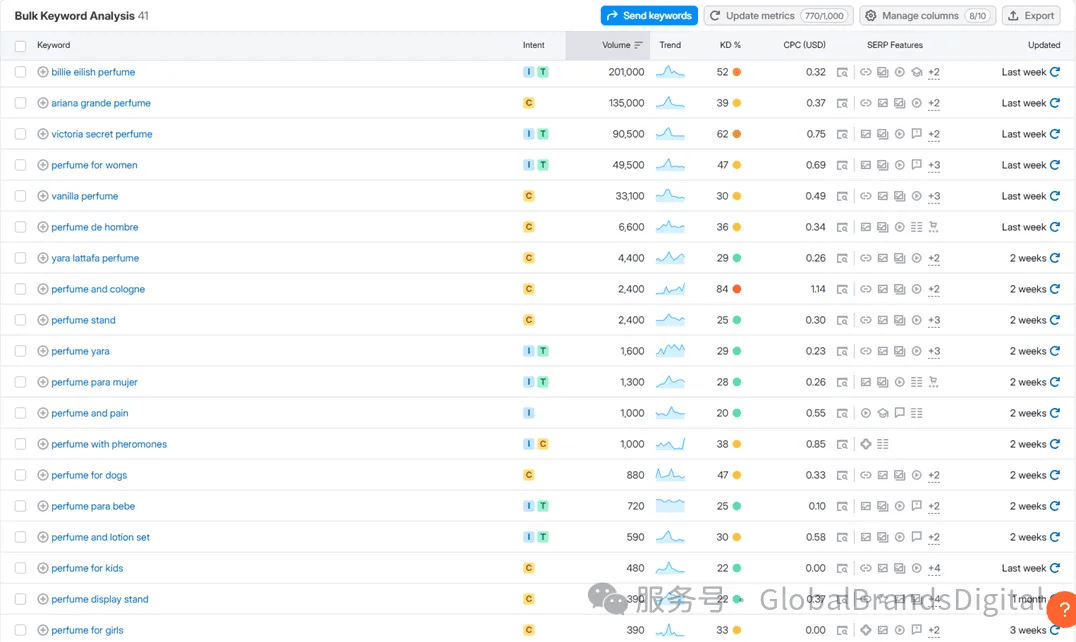Viewport: 1076px width, 642px height.
Task: Click Volume column sort icon
Action: pyautogui.click(x=638, y=45)
